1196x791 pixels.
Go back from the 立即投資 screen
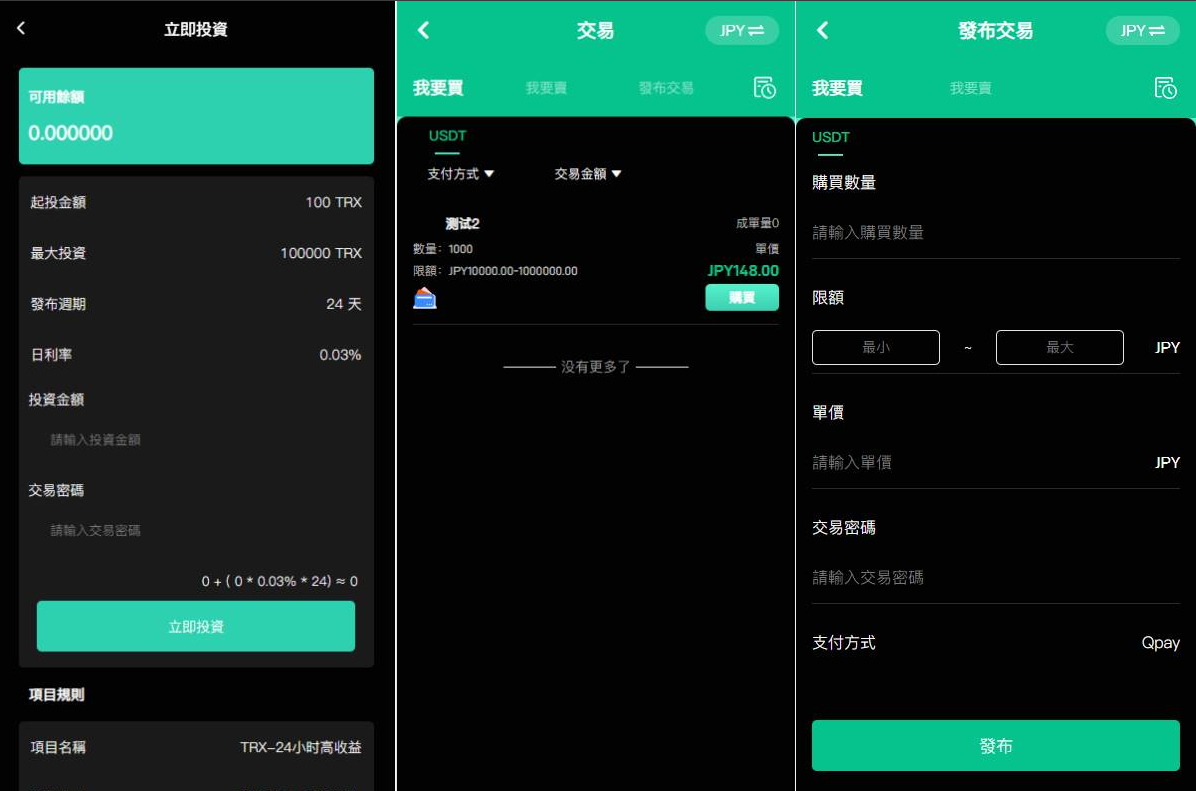click(x=21, y=29)
